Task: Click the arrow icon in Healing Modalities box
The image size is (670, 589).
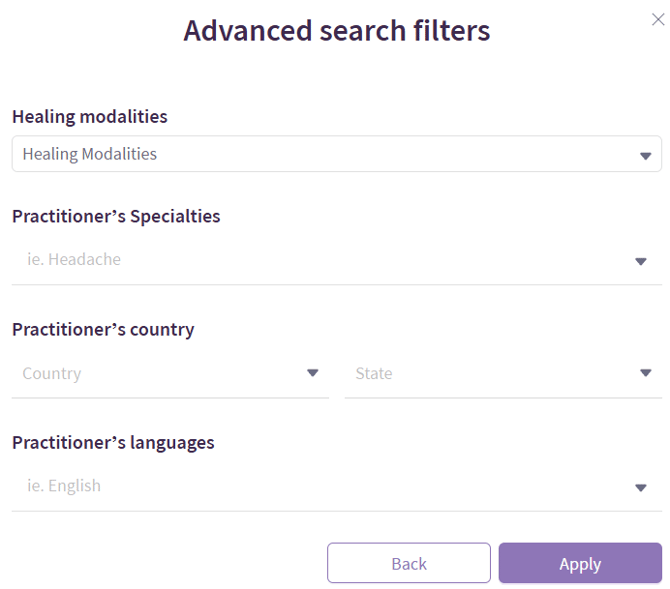Action: [x=645, y=156]
